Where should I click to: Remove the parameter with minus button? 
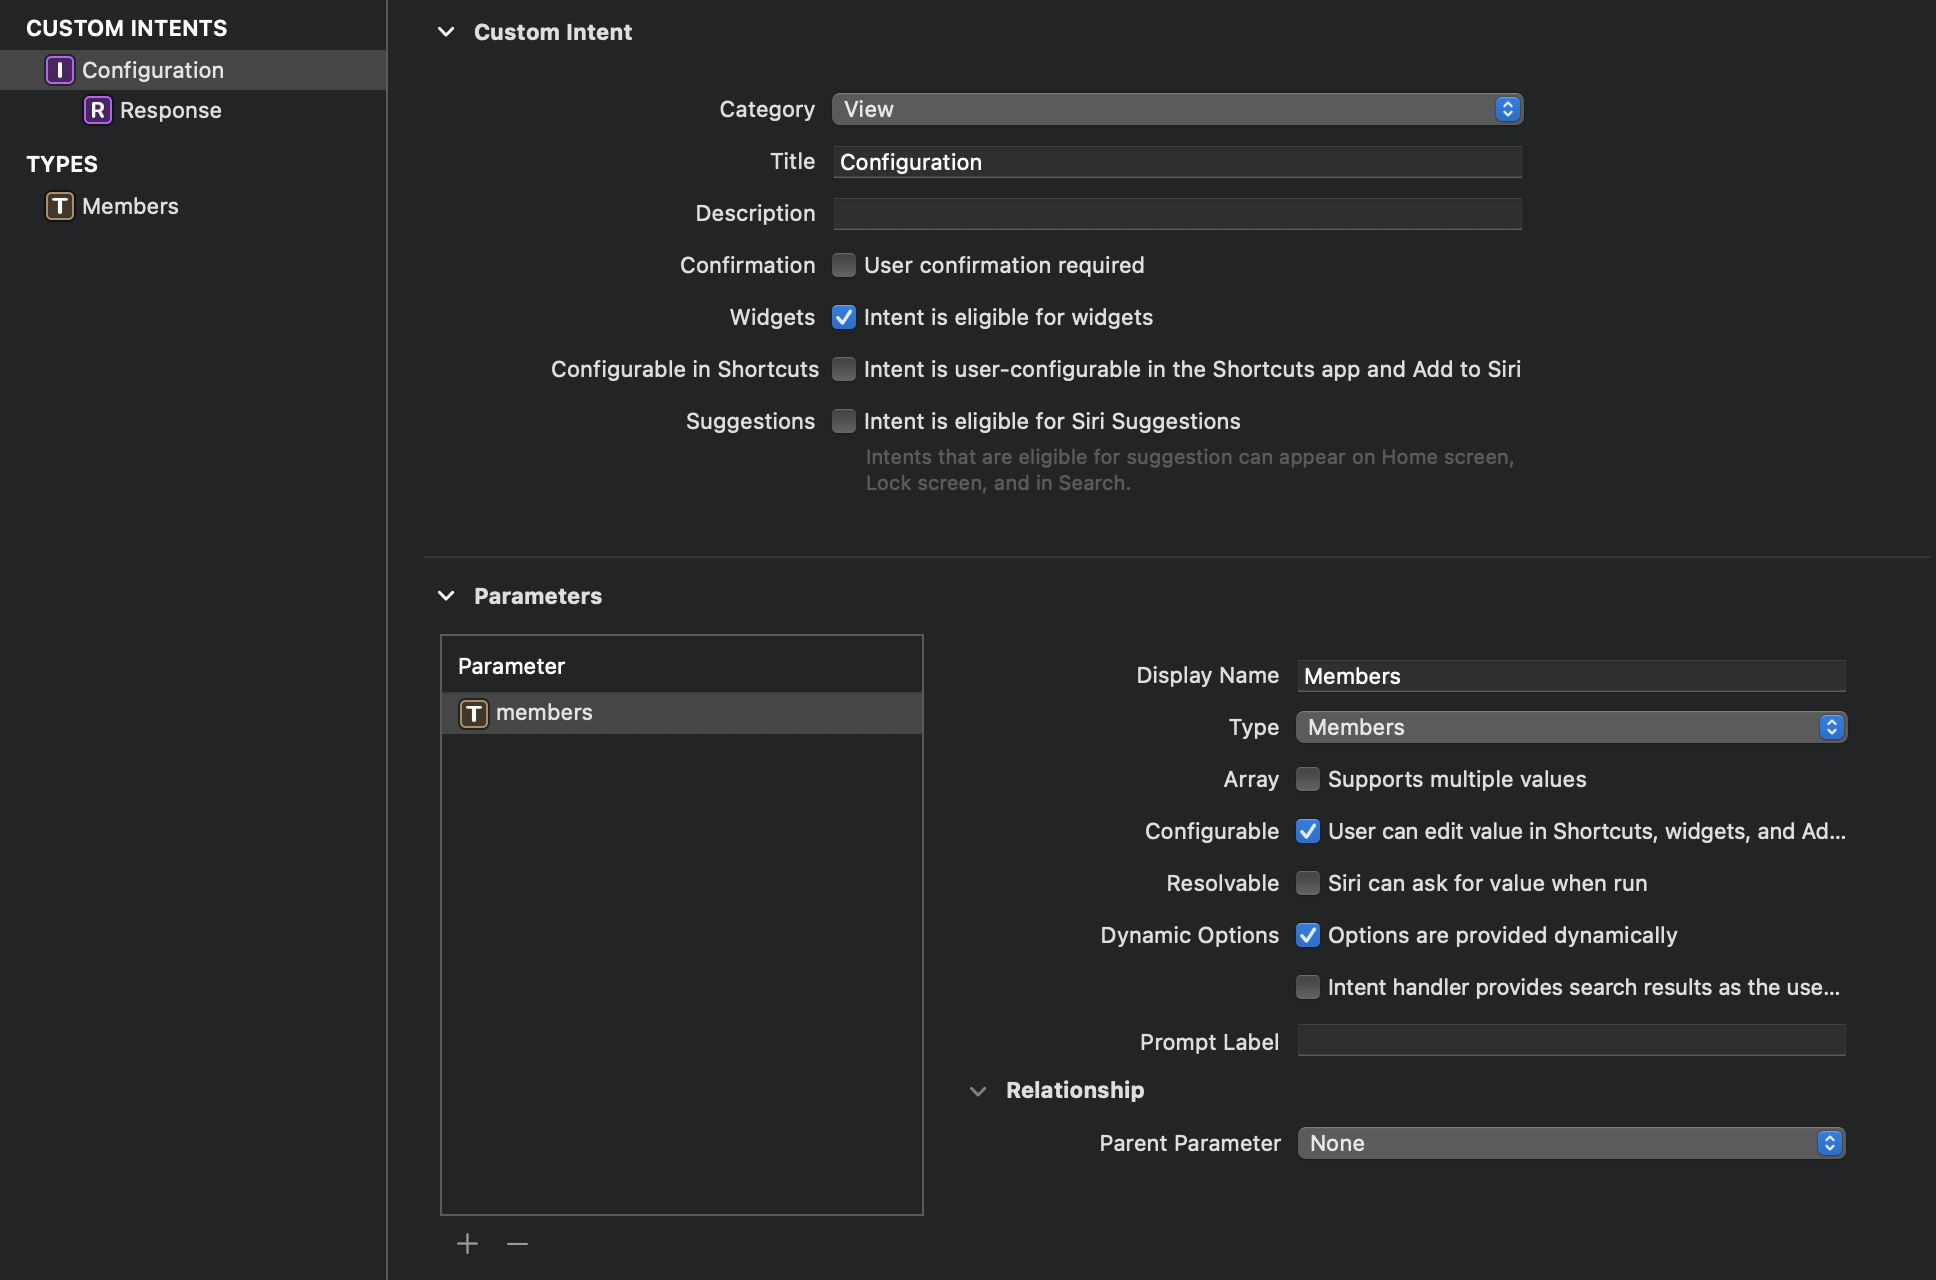tap(517, 1243)
